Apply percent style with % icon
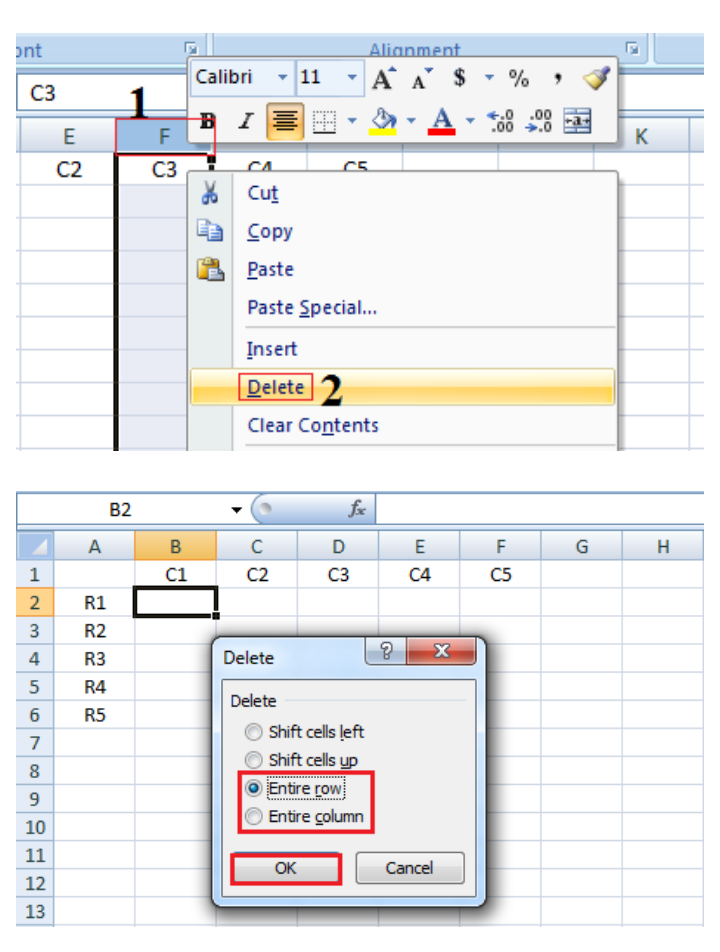This screenshot has width=720, height=952. coord(519,78)
